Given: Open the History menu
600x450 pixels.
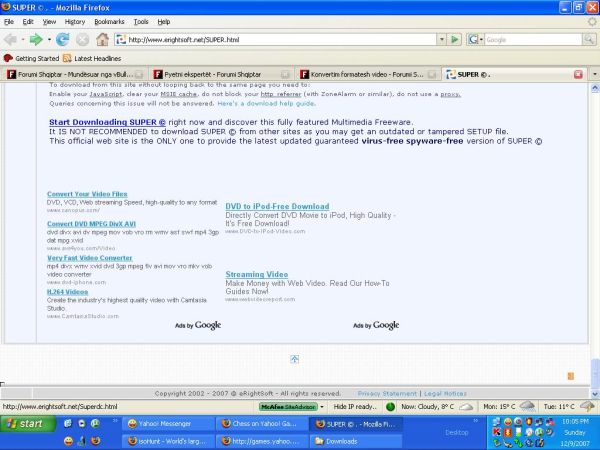Looking at the screenshot, I should point(75,22).
